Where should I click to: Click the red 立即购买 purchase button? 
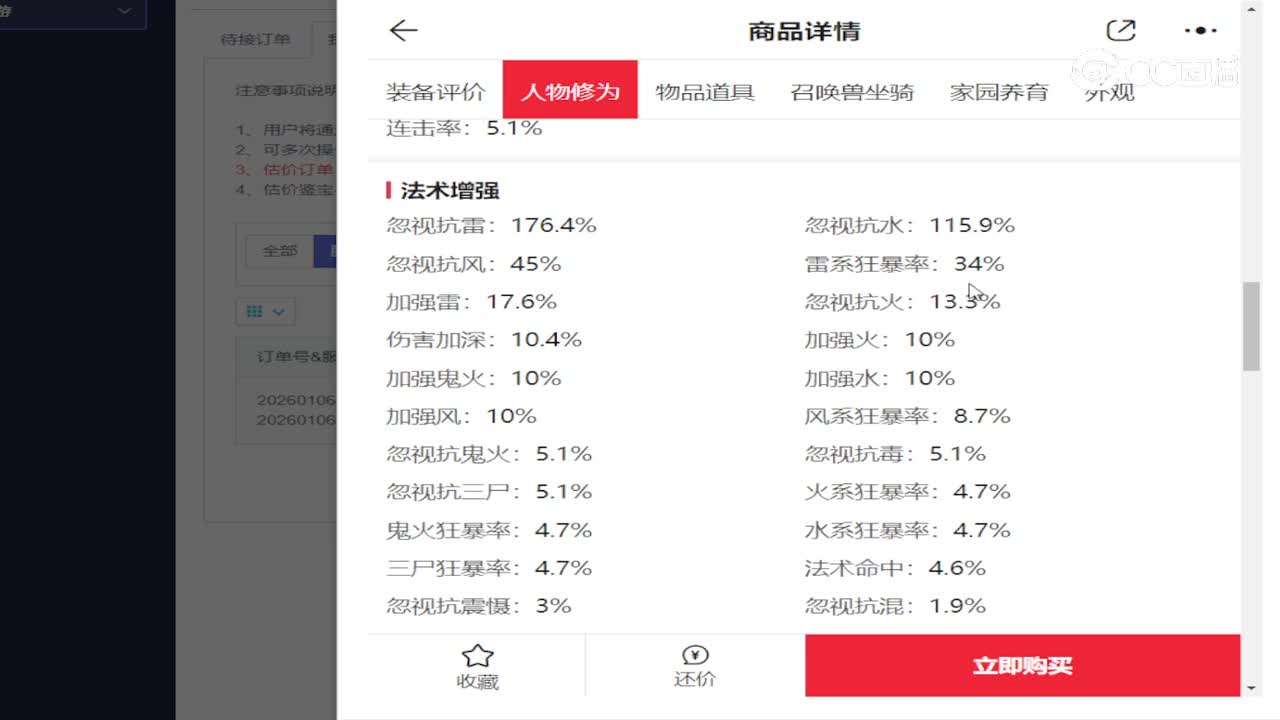[1022, 665]
